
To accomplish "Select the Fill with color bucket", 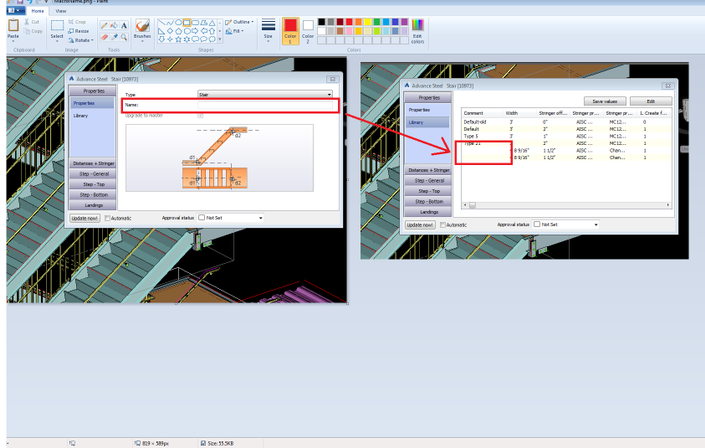I will click(114, 25).
